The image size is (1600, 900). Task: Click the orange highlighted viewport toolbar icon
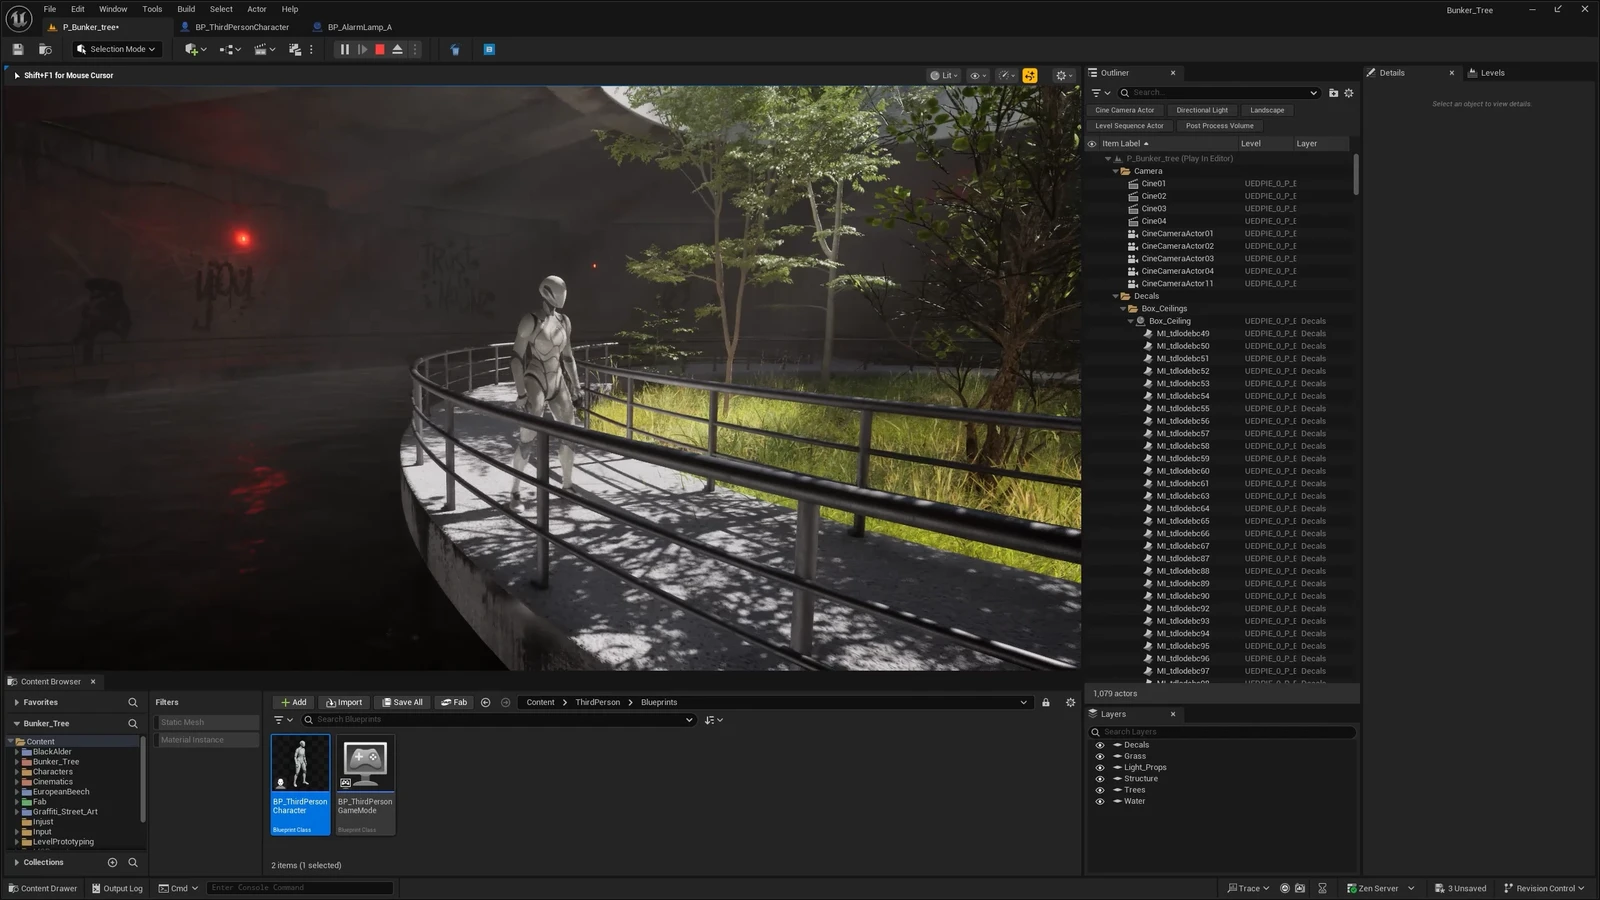click(x=1030, y=75)
